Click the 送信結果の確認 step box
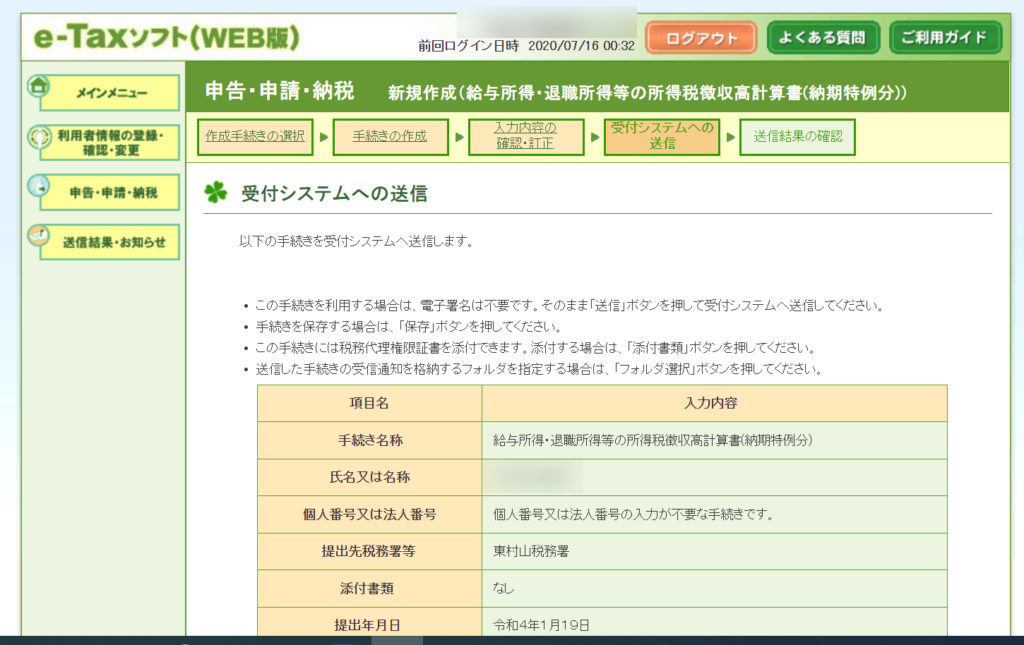This screenshot has width=1024, height=645. 797,137
